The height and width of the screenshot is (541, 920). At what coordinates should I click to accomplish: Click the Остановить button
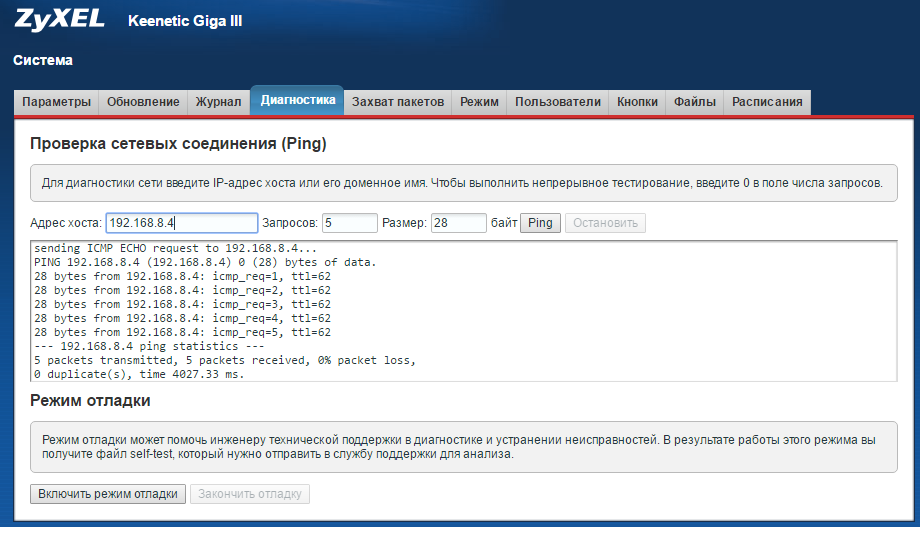pyautogui.click(x=605, y=223)
